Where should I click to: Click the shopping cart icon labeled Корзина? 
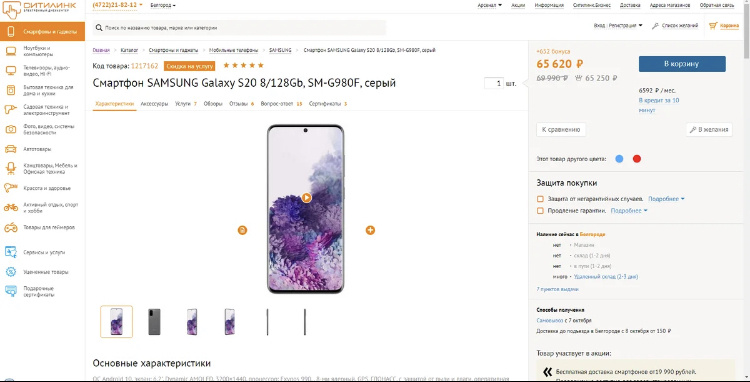pyautogui.click(x=713, y=26)
